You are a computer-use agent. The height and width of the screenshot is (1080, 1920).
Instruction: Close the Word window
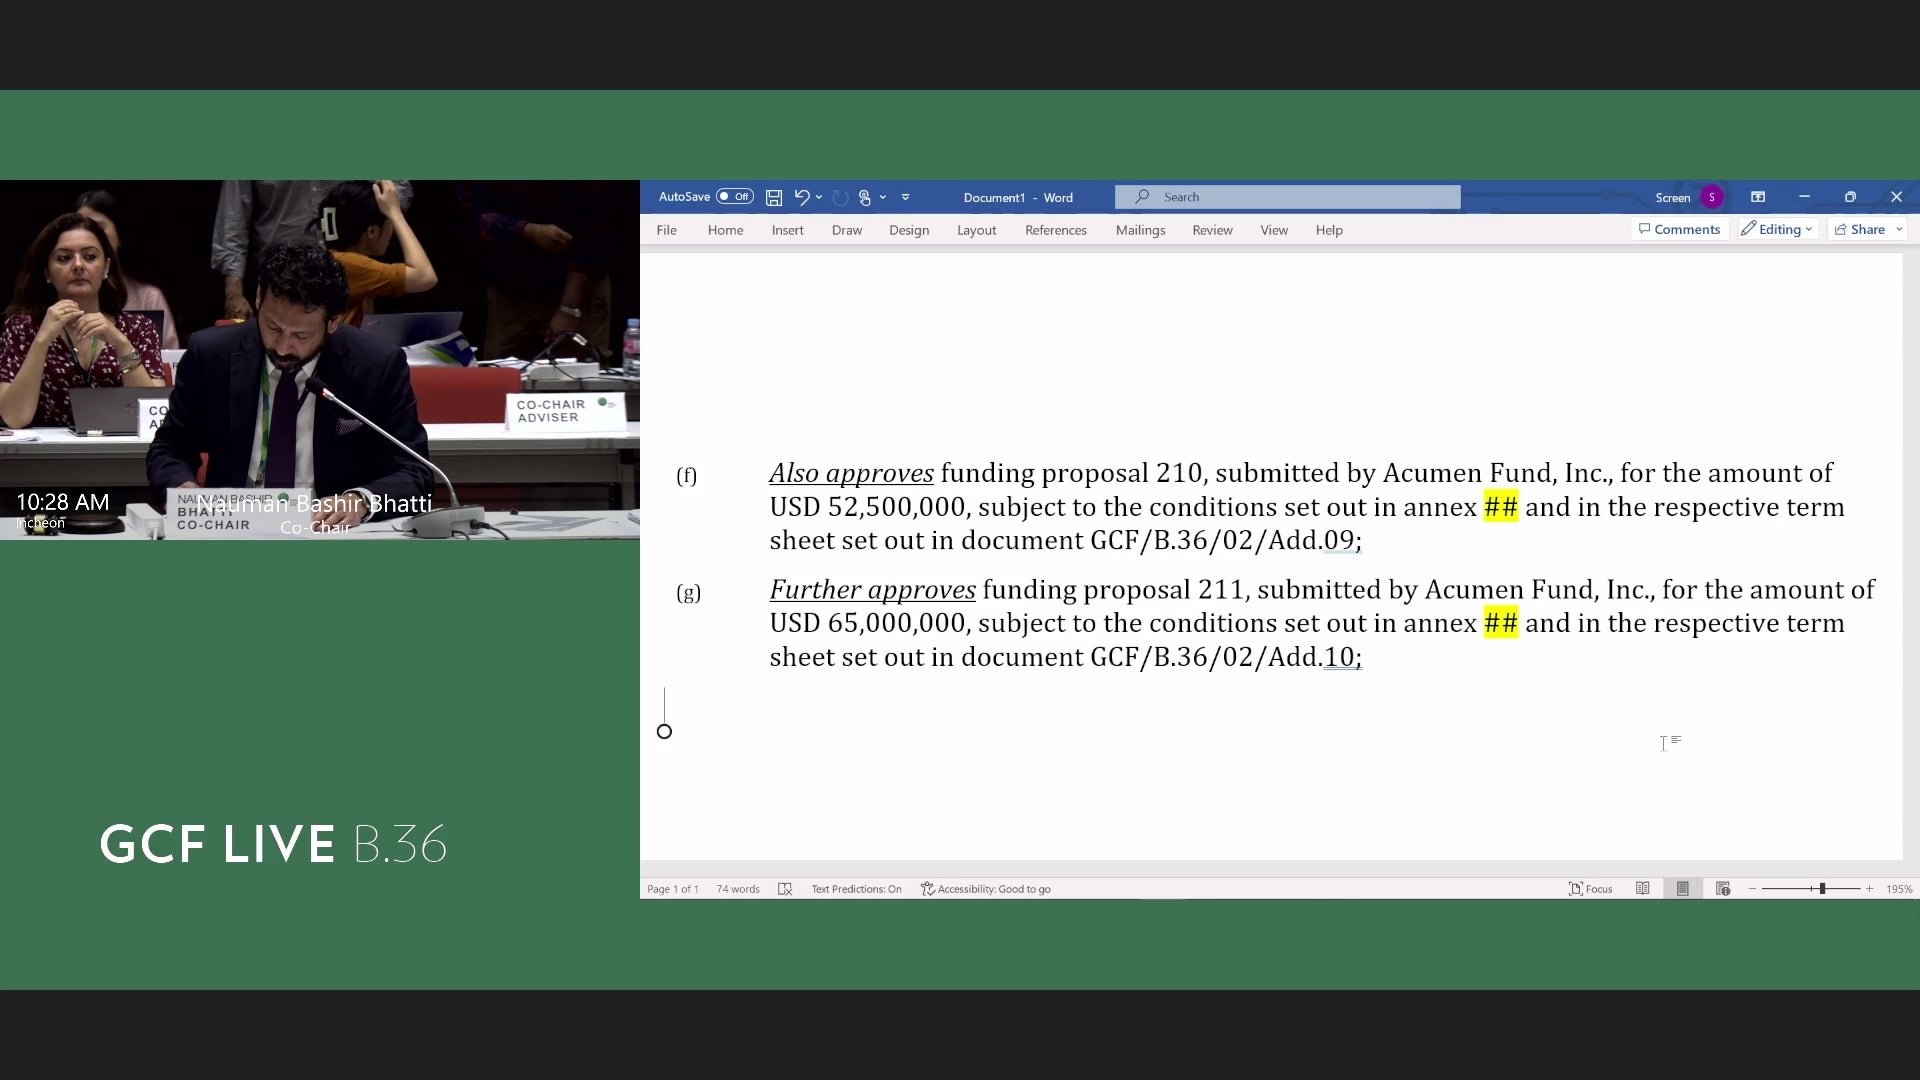(1896, 197)
